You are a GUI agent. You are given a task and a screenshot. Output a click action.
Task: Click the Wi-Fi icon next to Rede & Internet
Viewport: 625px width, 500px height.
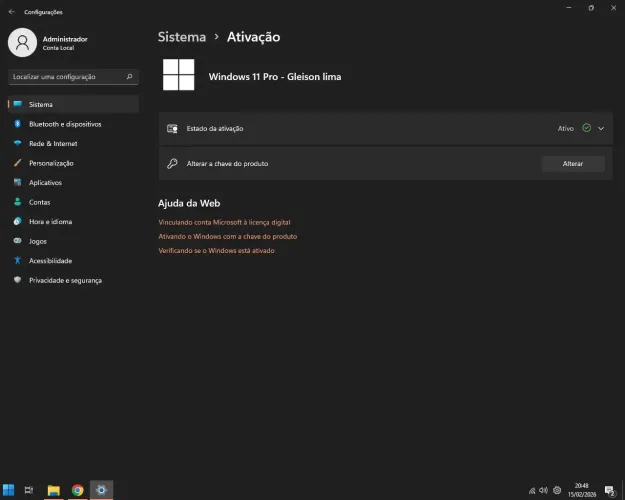18,143
